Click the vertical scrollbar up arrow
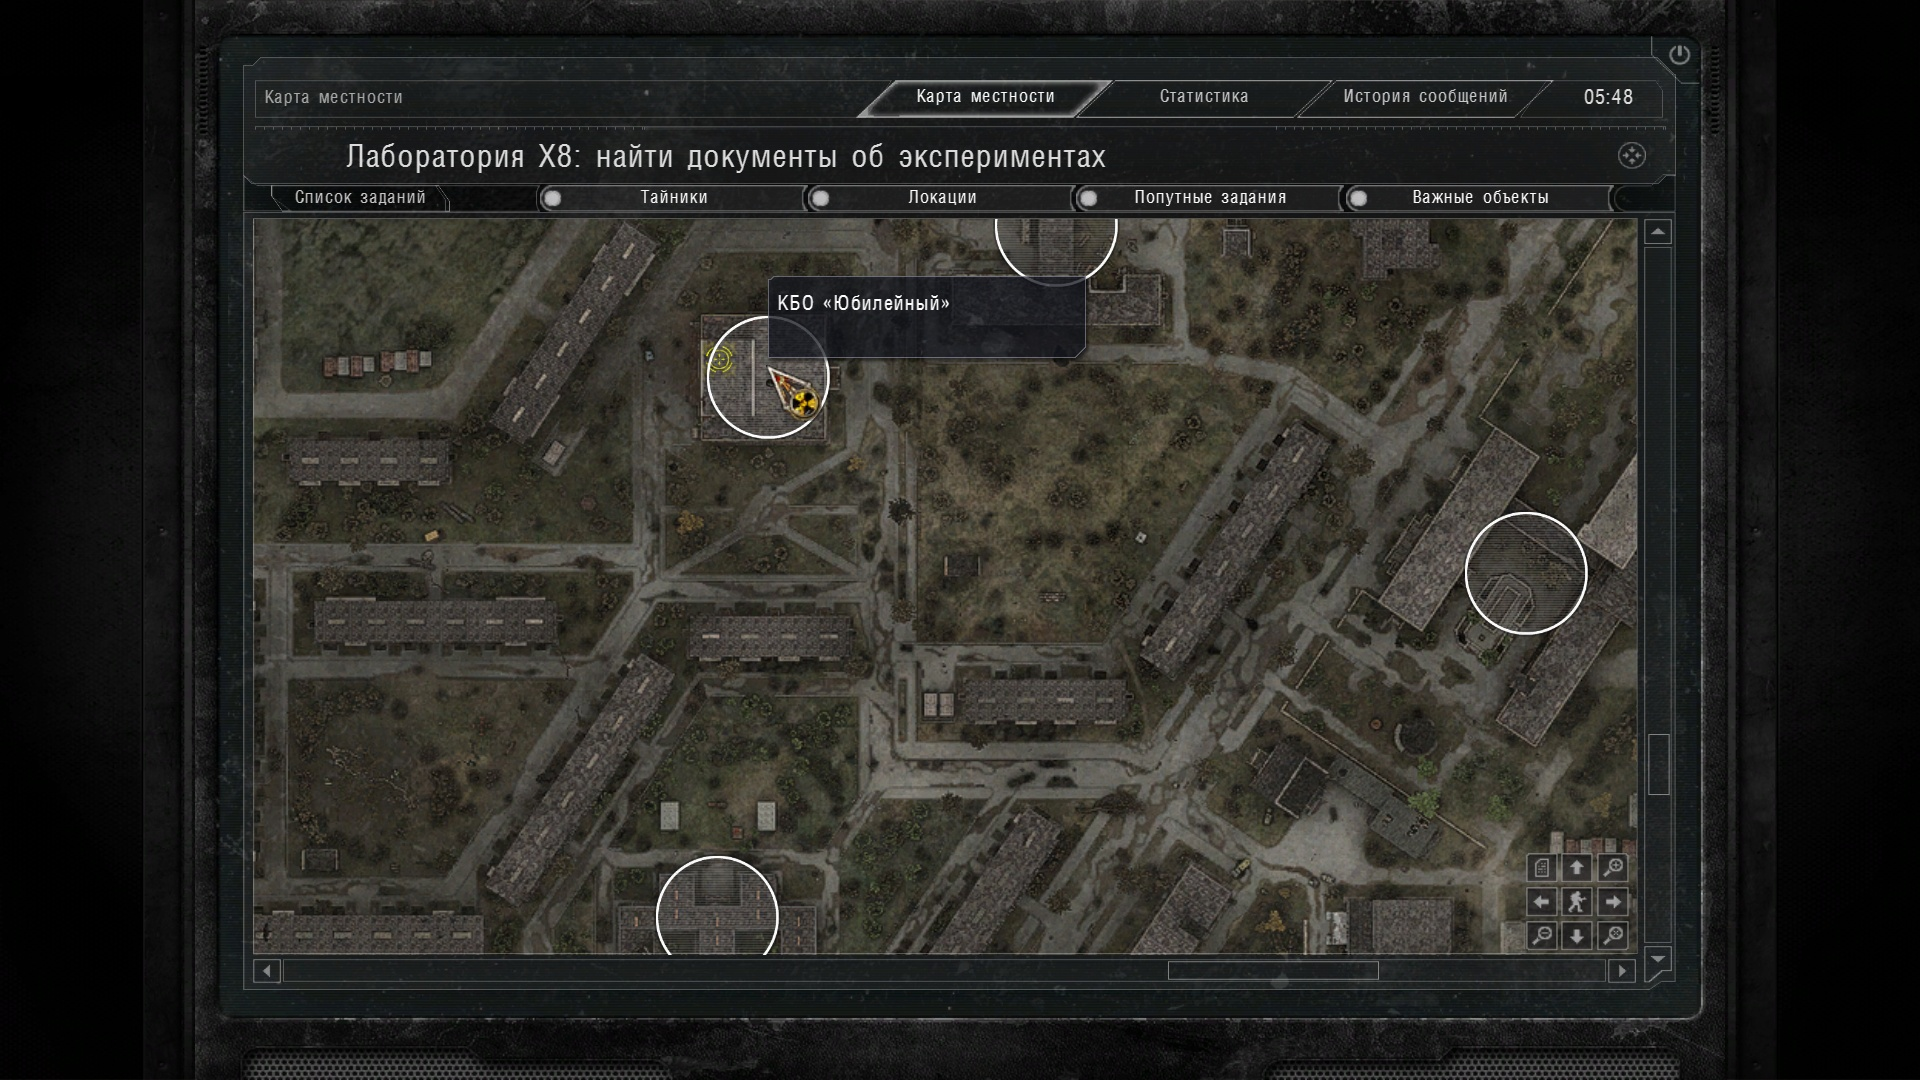The image size is (1920, 1080). (1658, 232)
